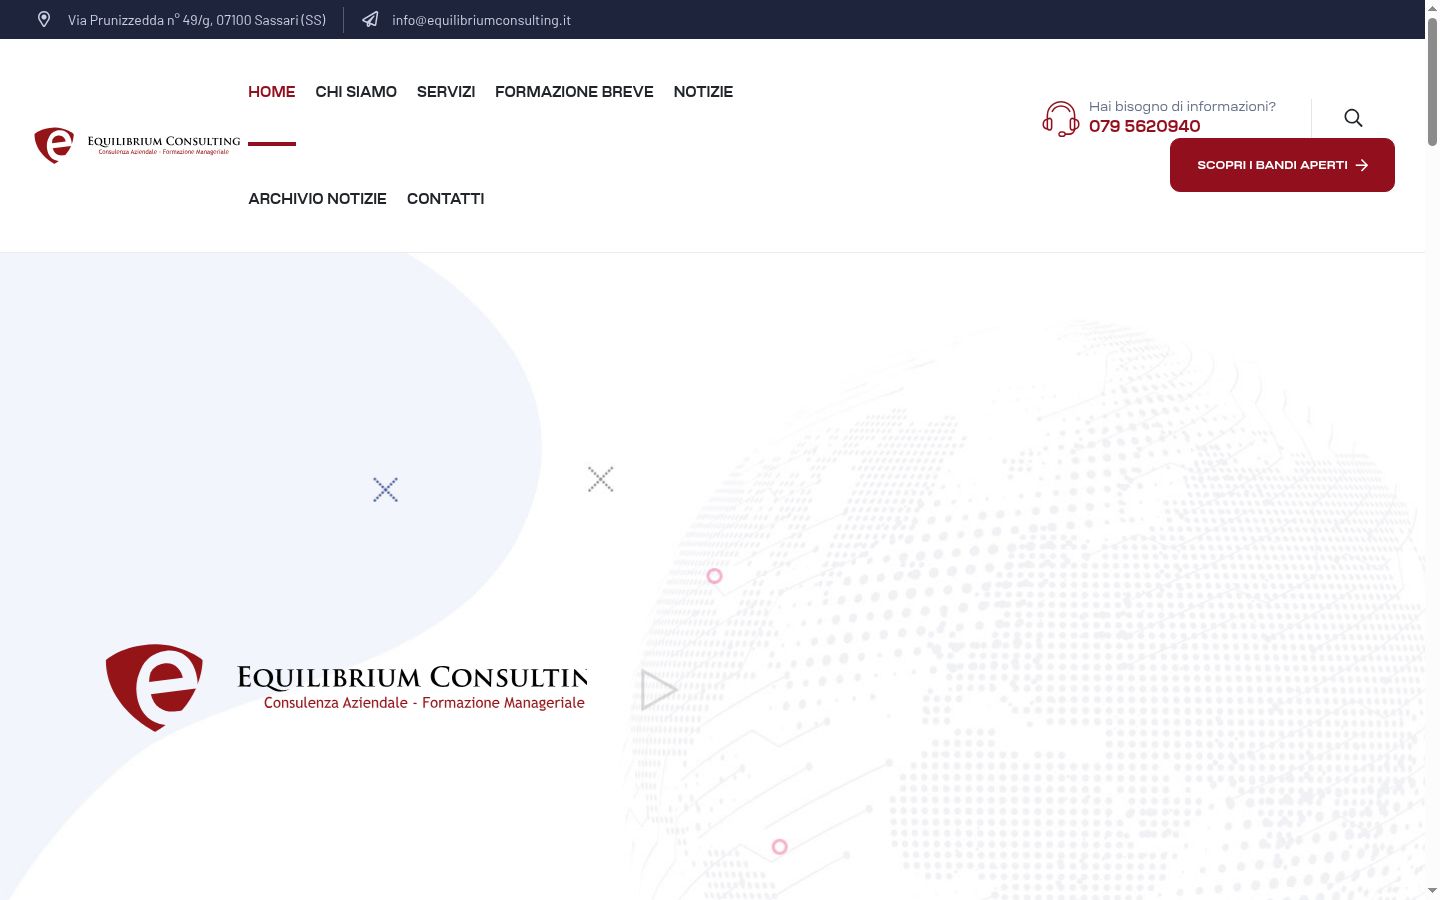Viewport: 1440px width, 900px height.
Task: Click the paper plane email icon
Action: [370, 19]
